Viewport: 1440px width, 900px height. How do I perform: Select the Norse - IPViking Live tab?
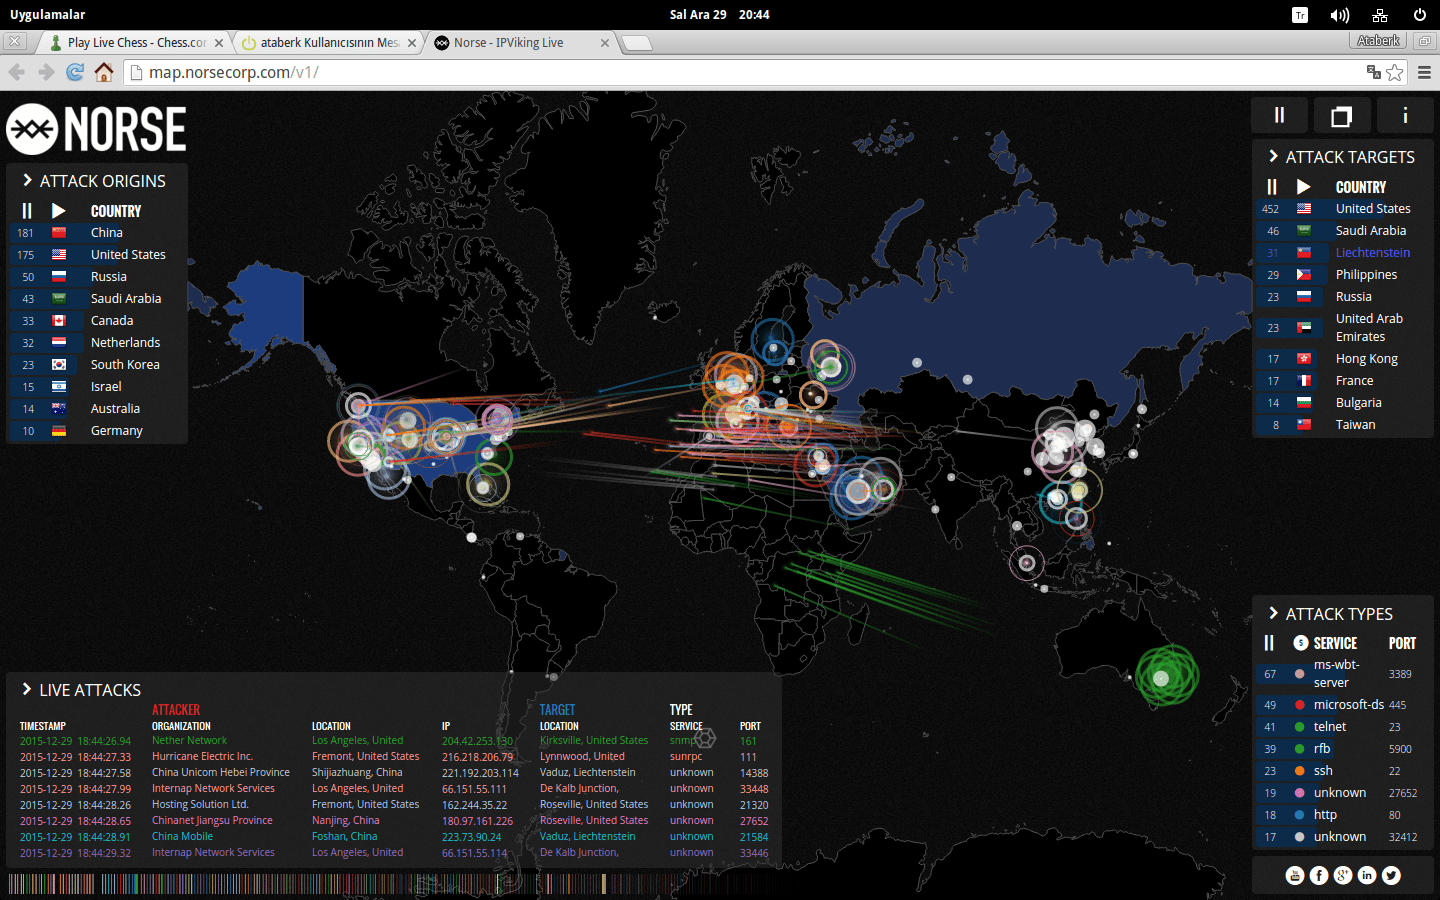521,43
